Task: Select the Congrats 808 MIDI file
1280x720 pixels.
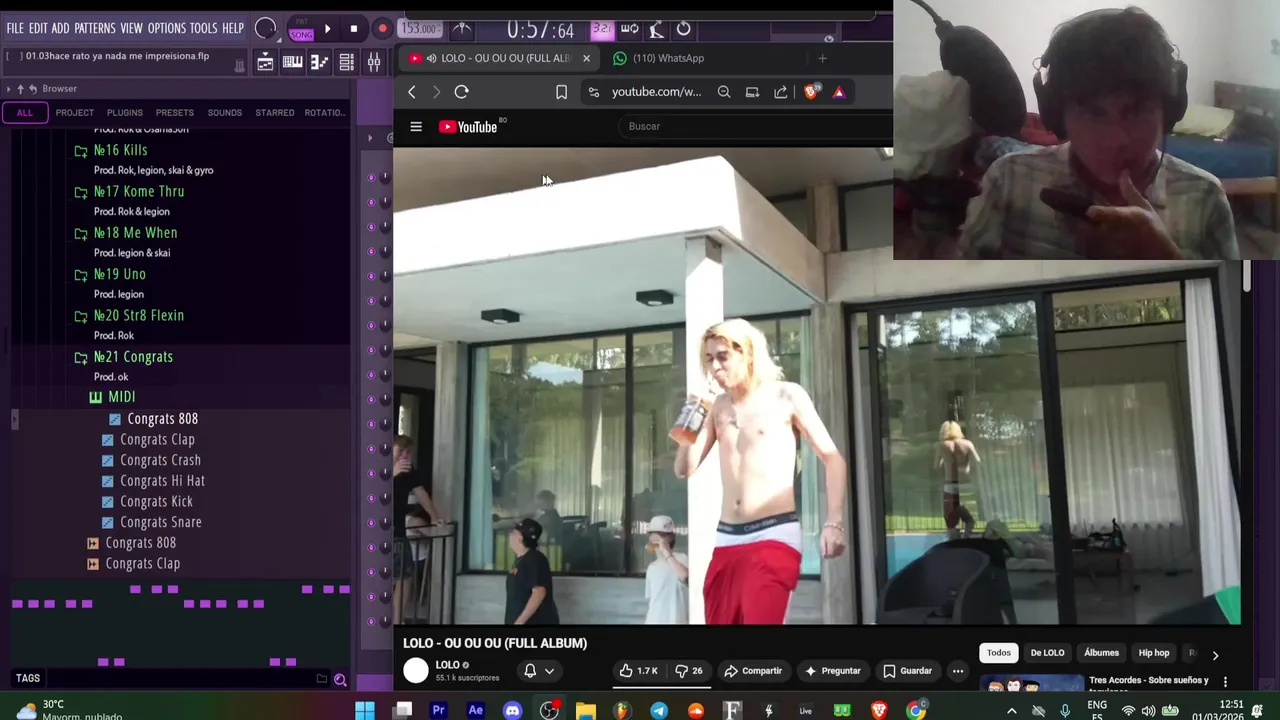Action: [x=153, y=419]
